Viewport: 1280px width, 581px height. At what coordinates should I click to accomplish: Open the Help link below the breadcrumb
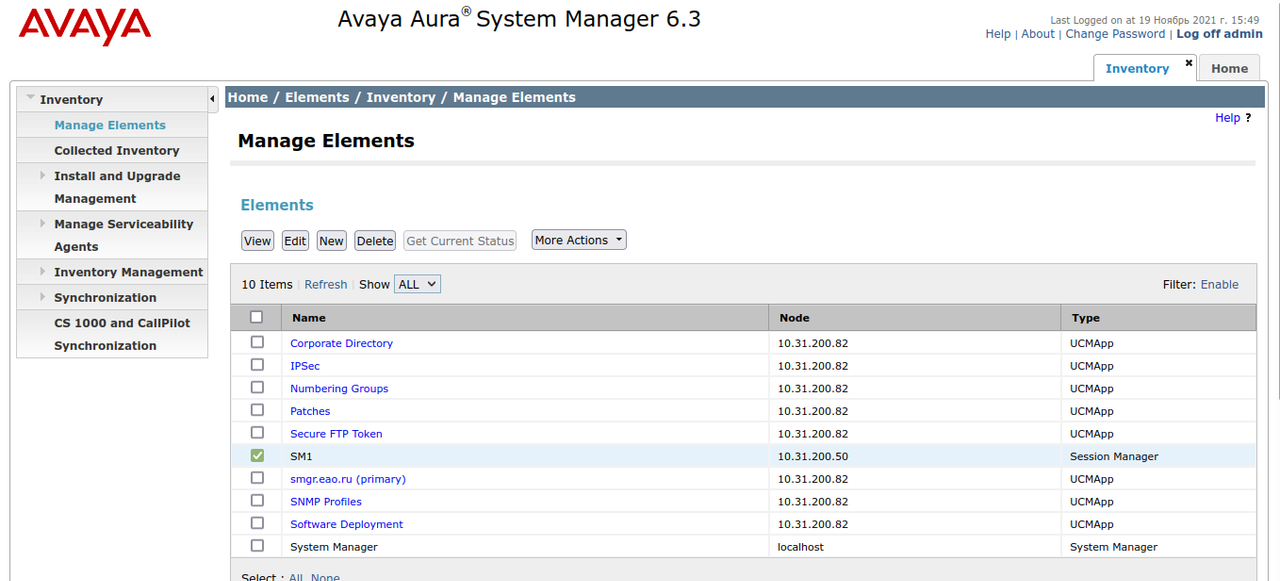coord(1227,118)
